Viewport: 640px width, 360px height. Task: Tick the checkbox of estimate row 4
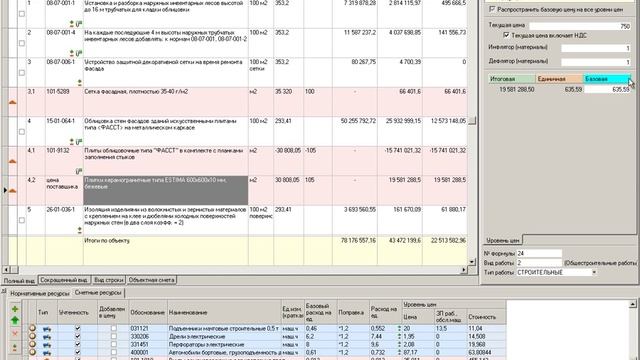pos(22,131)
